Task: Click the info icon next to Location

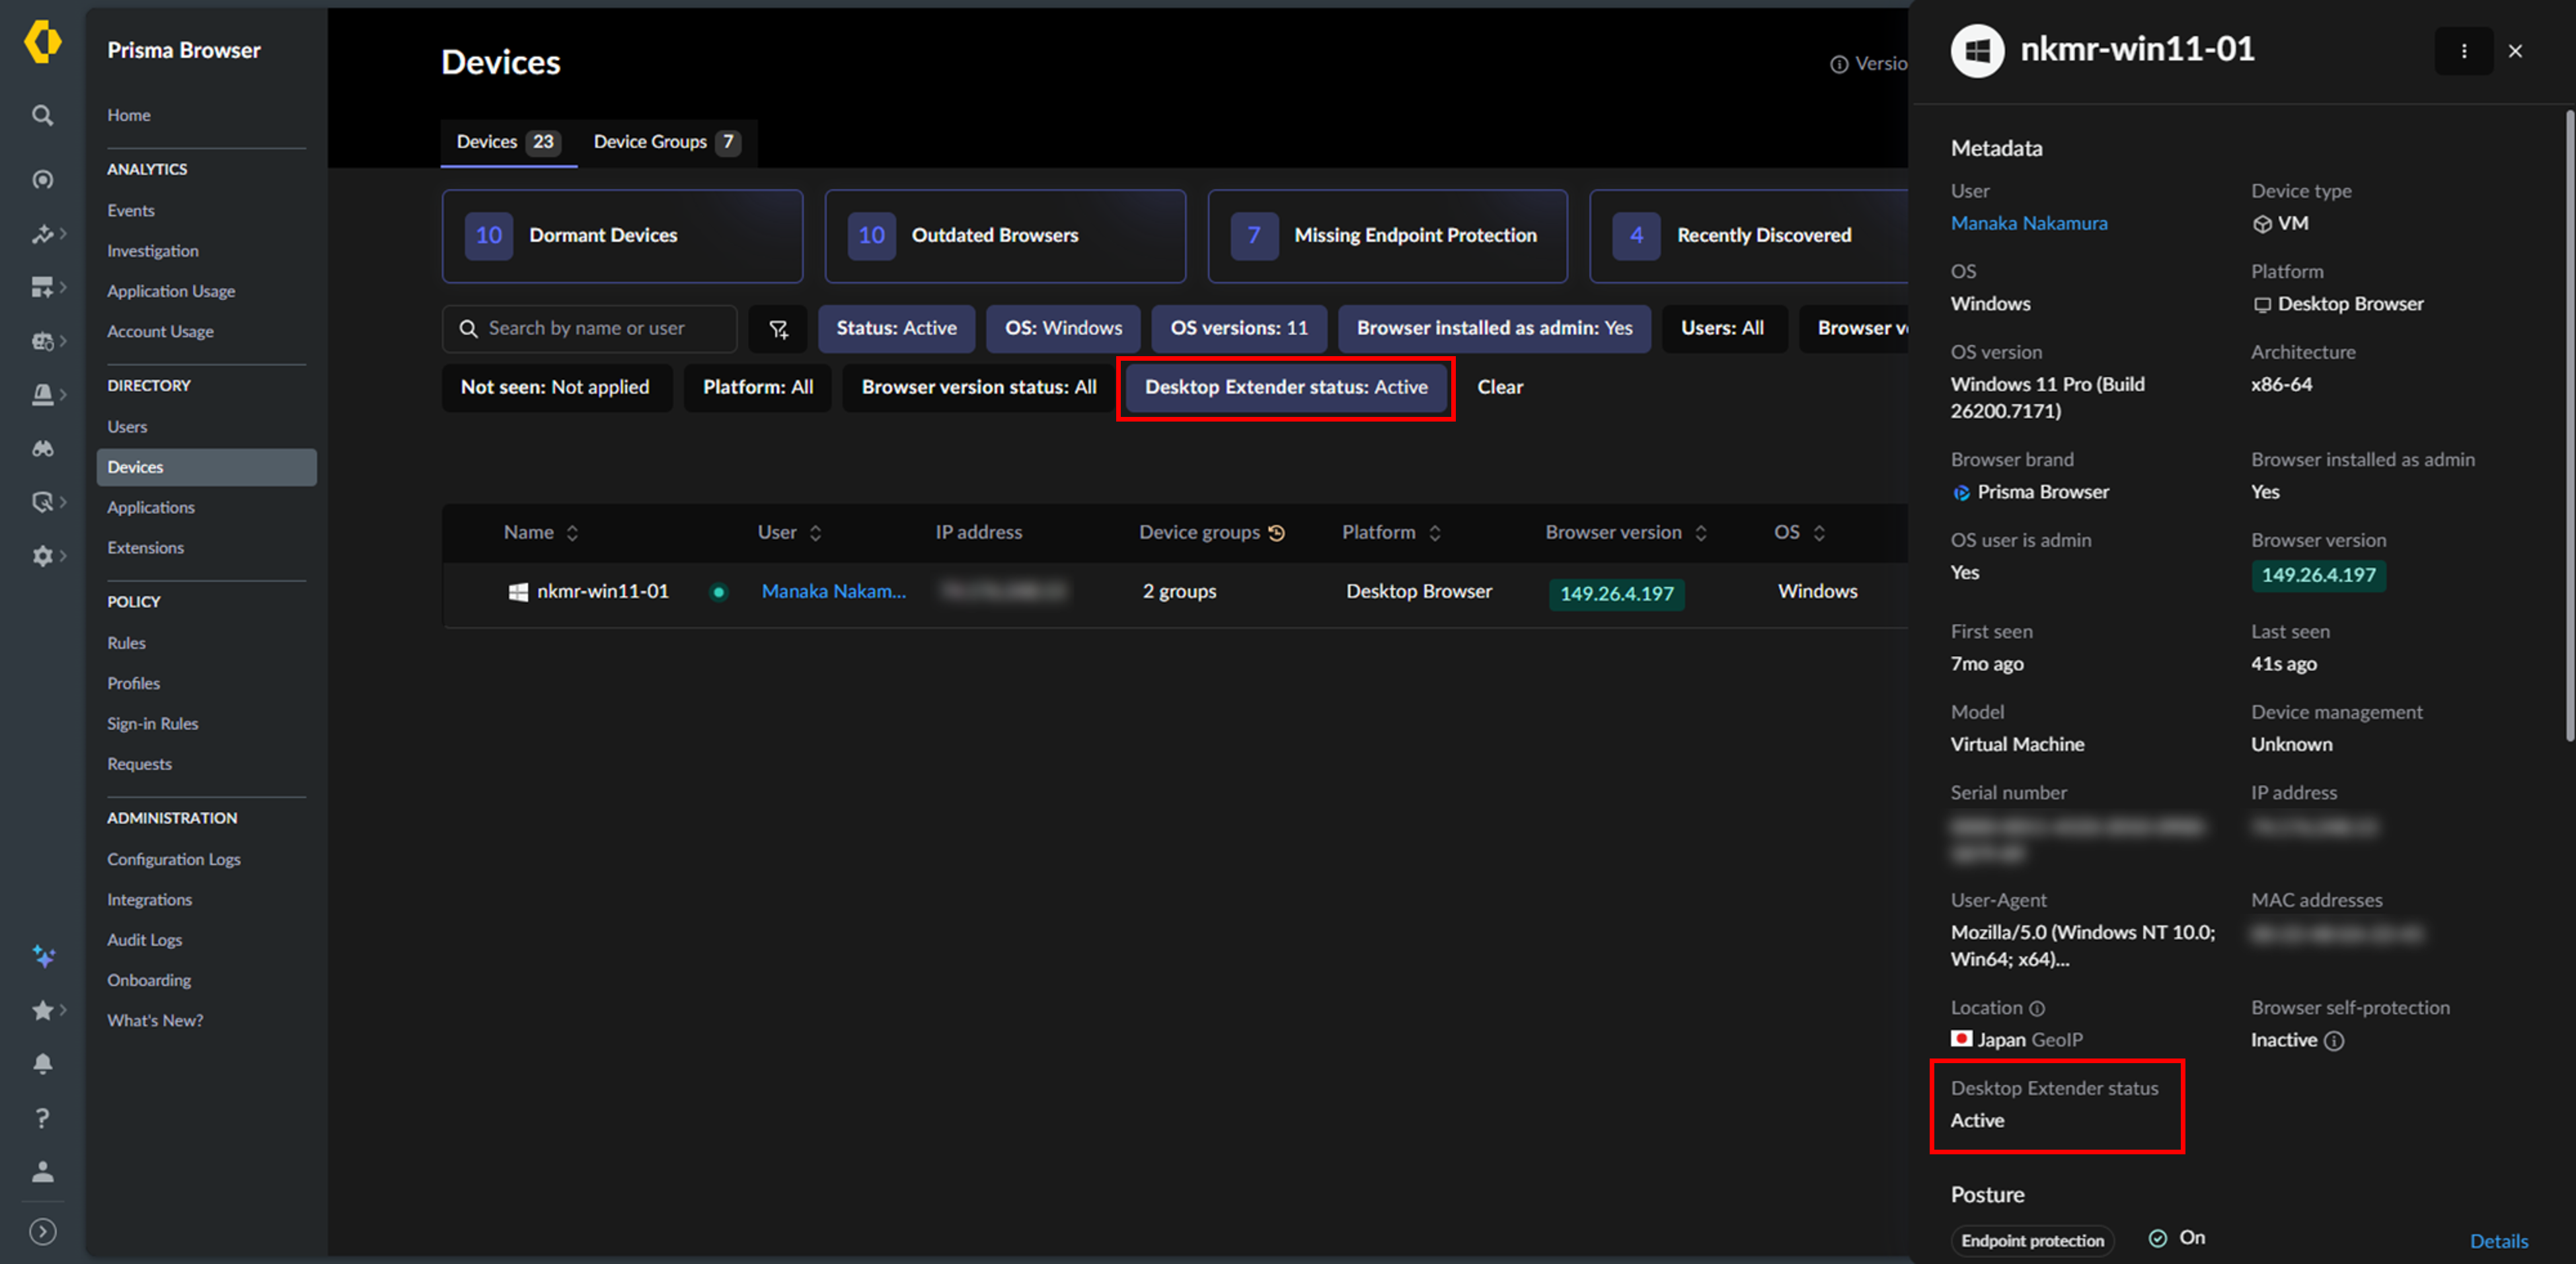Action: (2037, 1008)
